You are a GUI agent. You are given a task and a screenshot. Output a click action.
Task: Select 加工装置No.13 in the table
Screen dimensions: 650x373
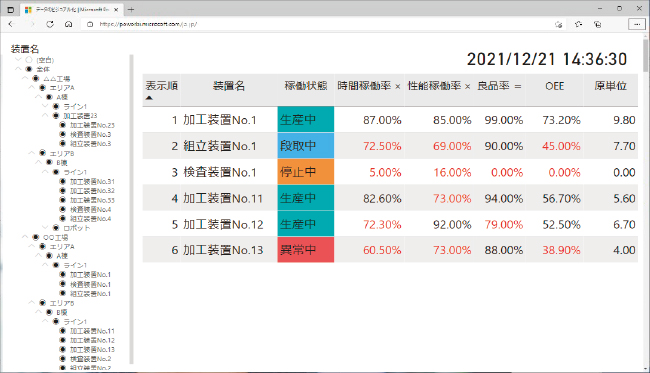point(223,250)
